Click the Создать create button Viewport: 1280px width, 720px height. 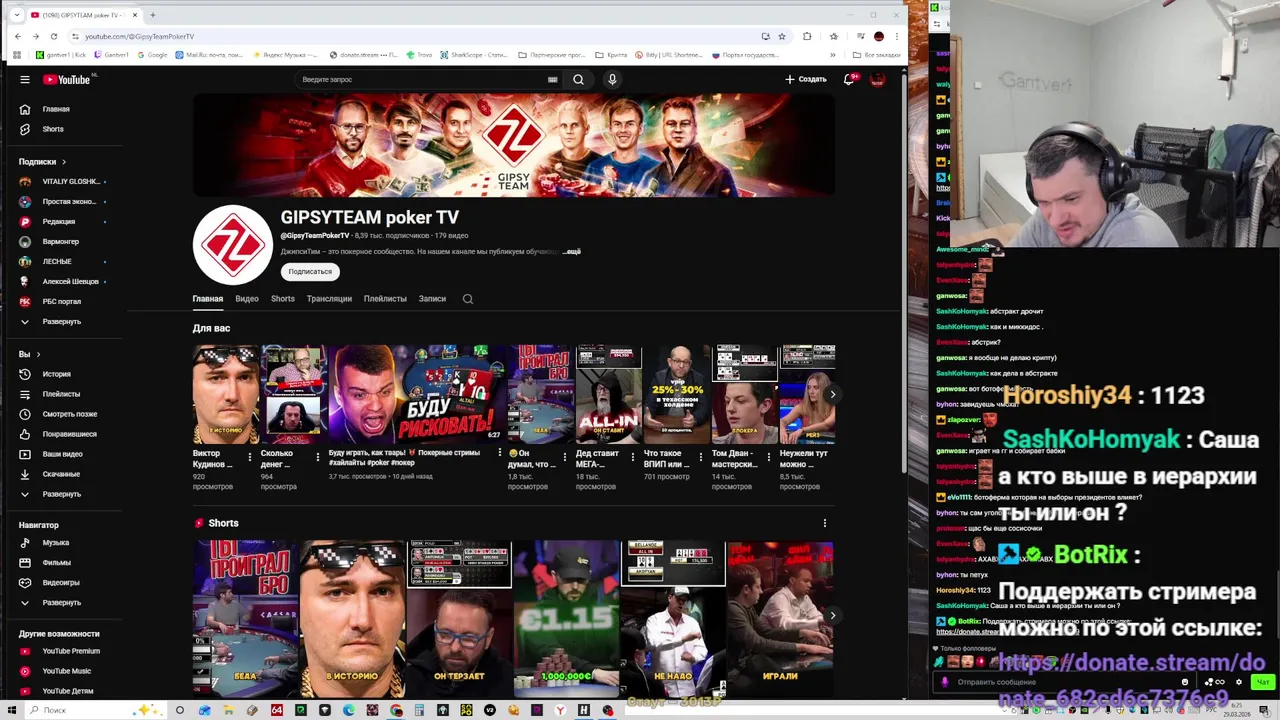[806, 79]
